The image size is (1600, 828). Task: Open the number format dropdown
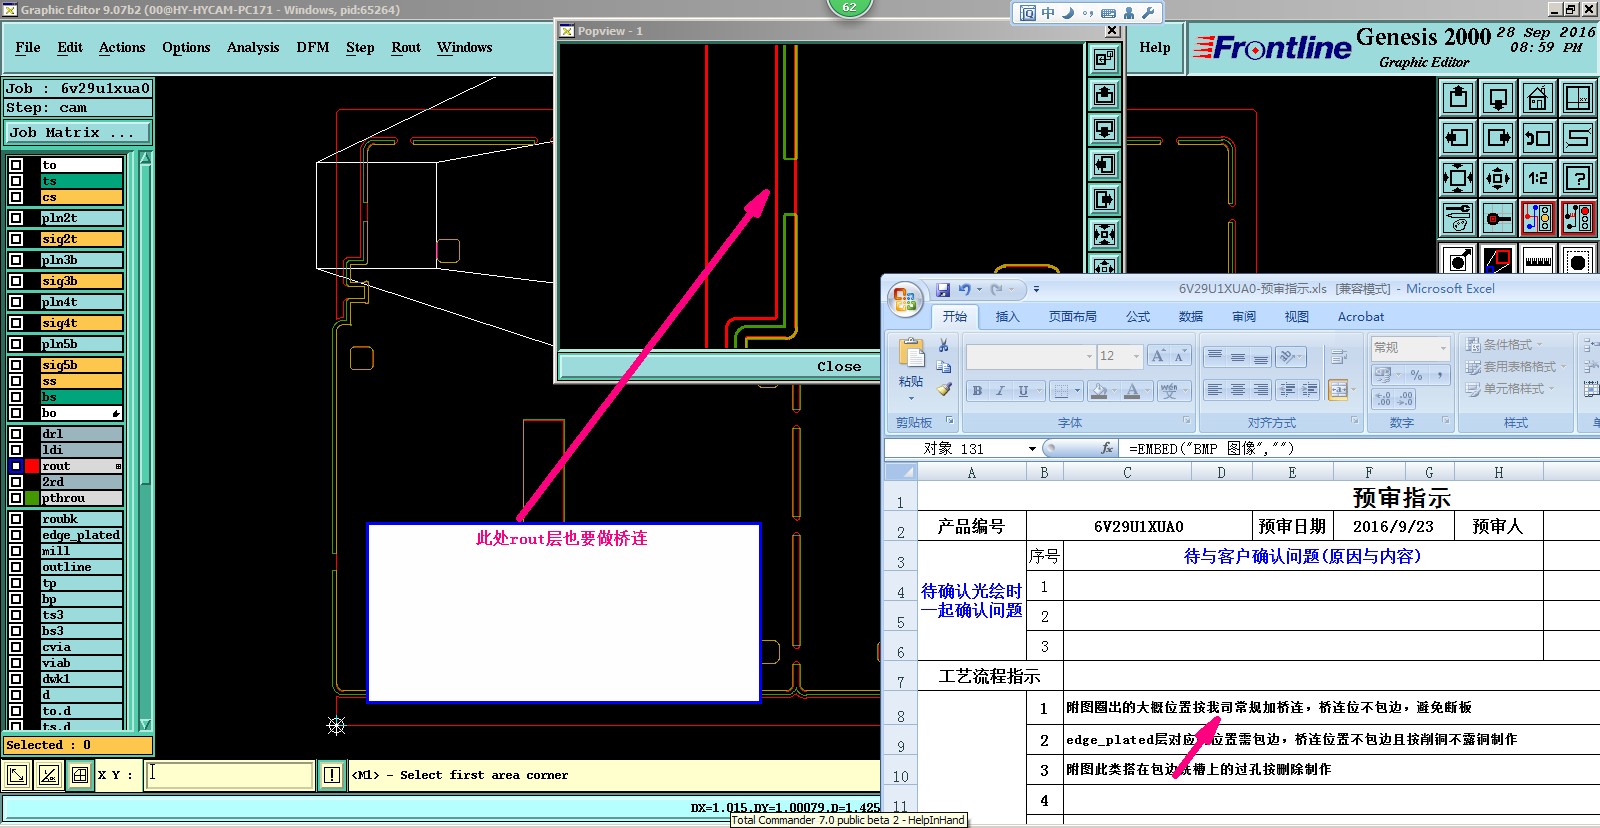click(1443, 347)
